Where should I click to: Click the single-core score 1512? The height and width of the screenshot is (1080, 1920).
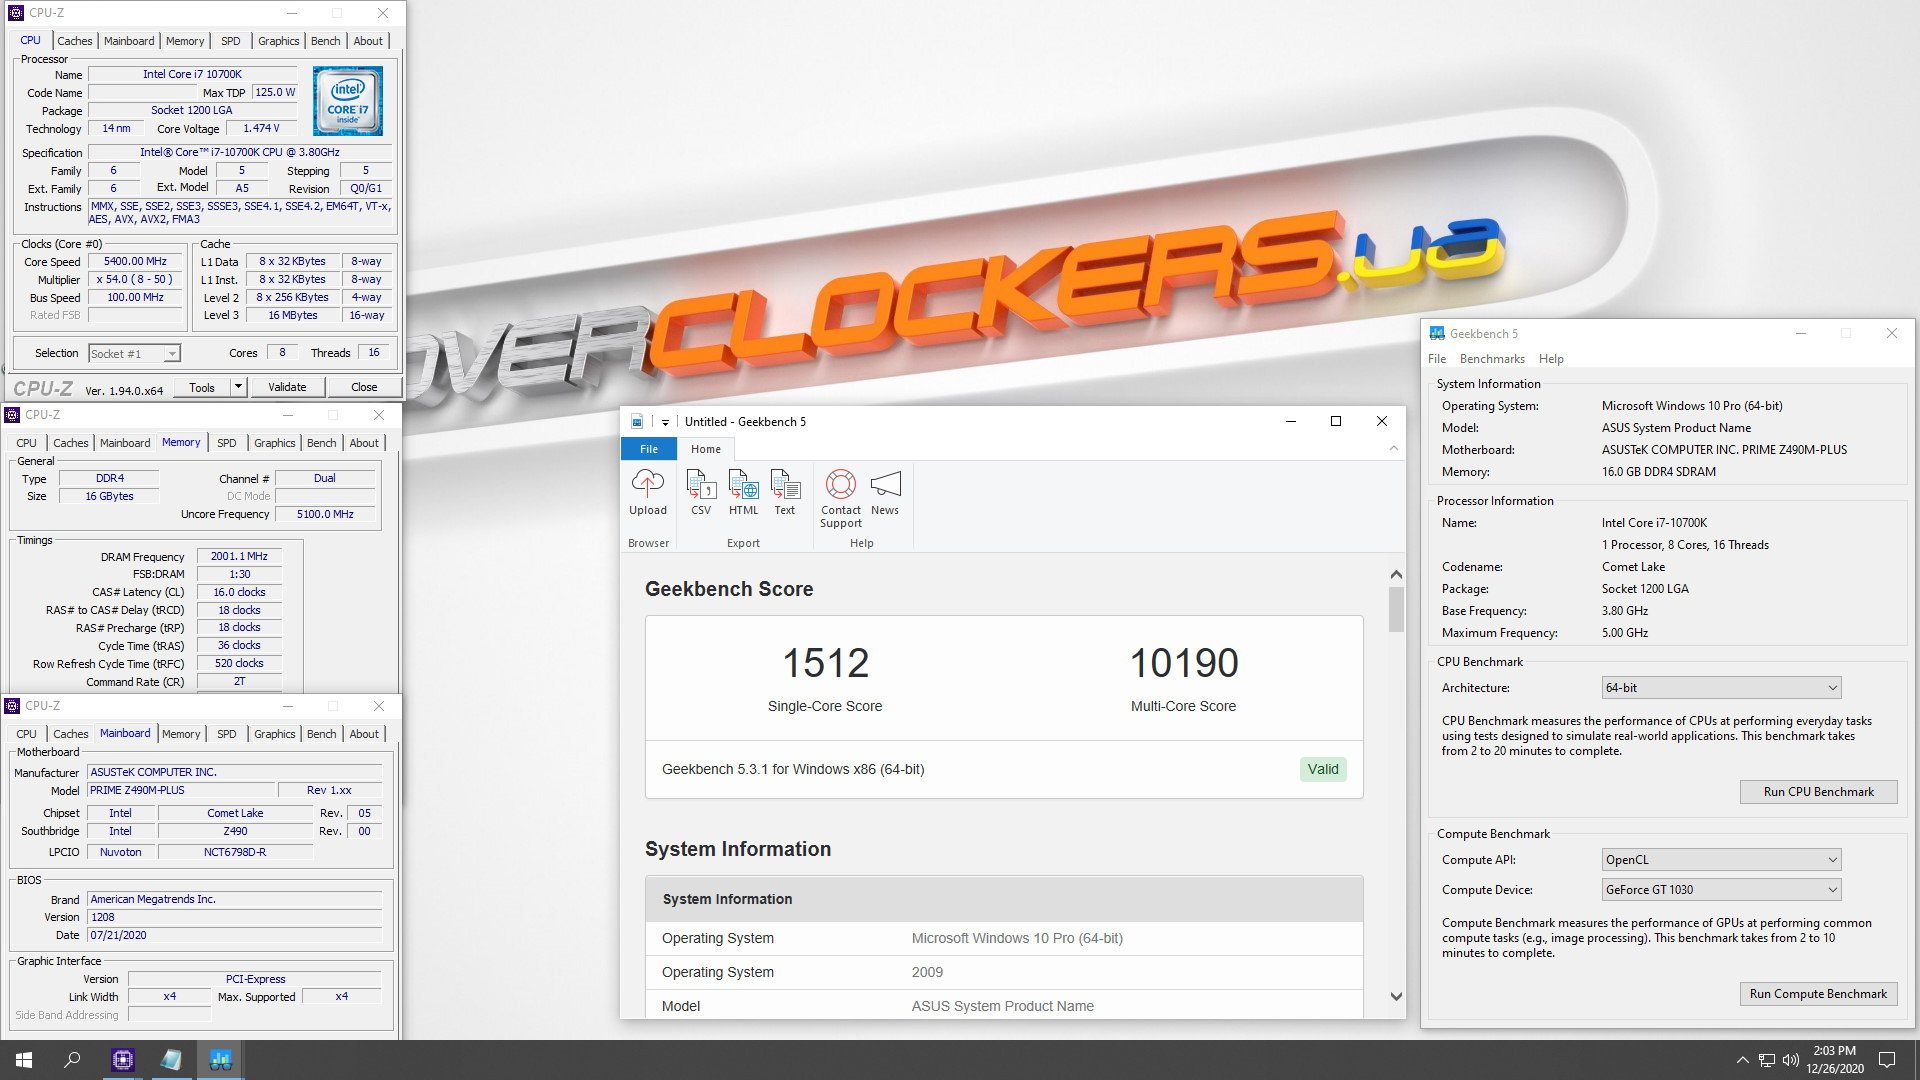coord(825,663)
